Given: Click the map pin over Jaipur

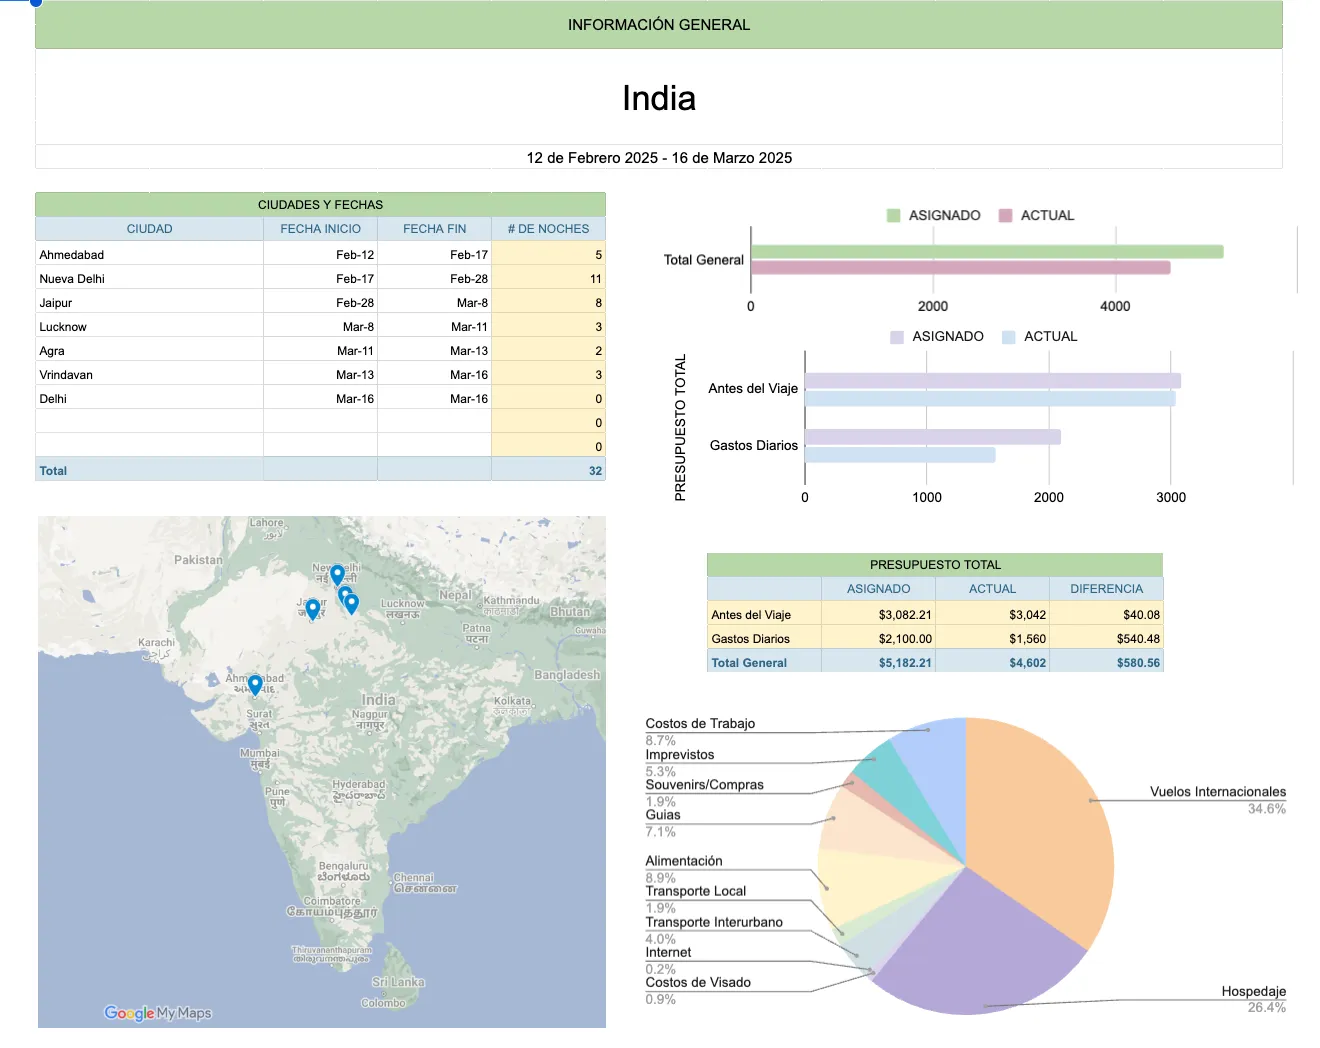Looking at the screenshot, I should [312, 607].
